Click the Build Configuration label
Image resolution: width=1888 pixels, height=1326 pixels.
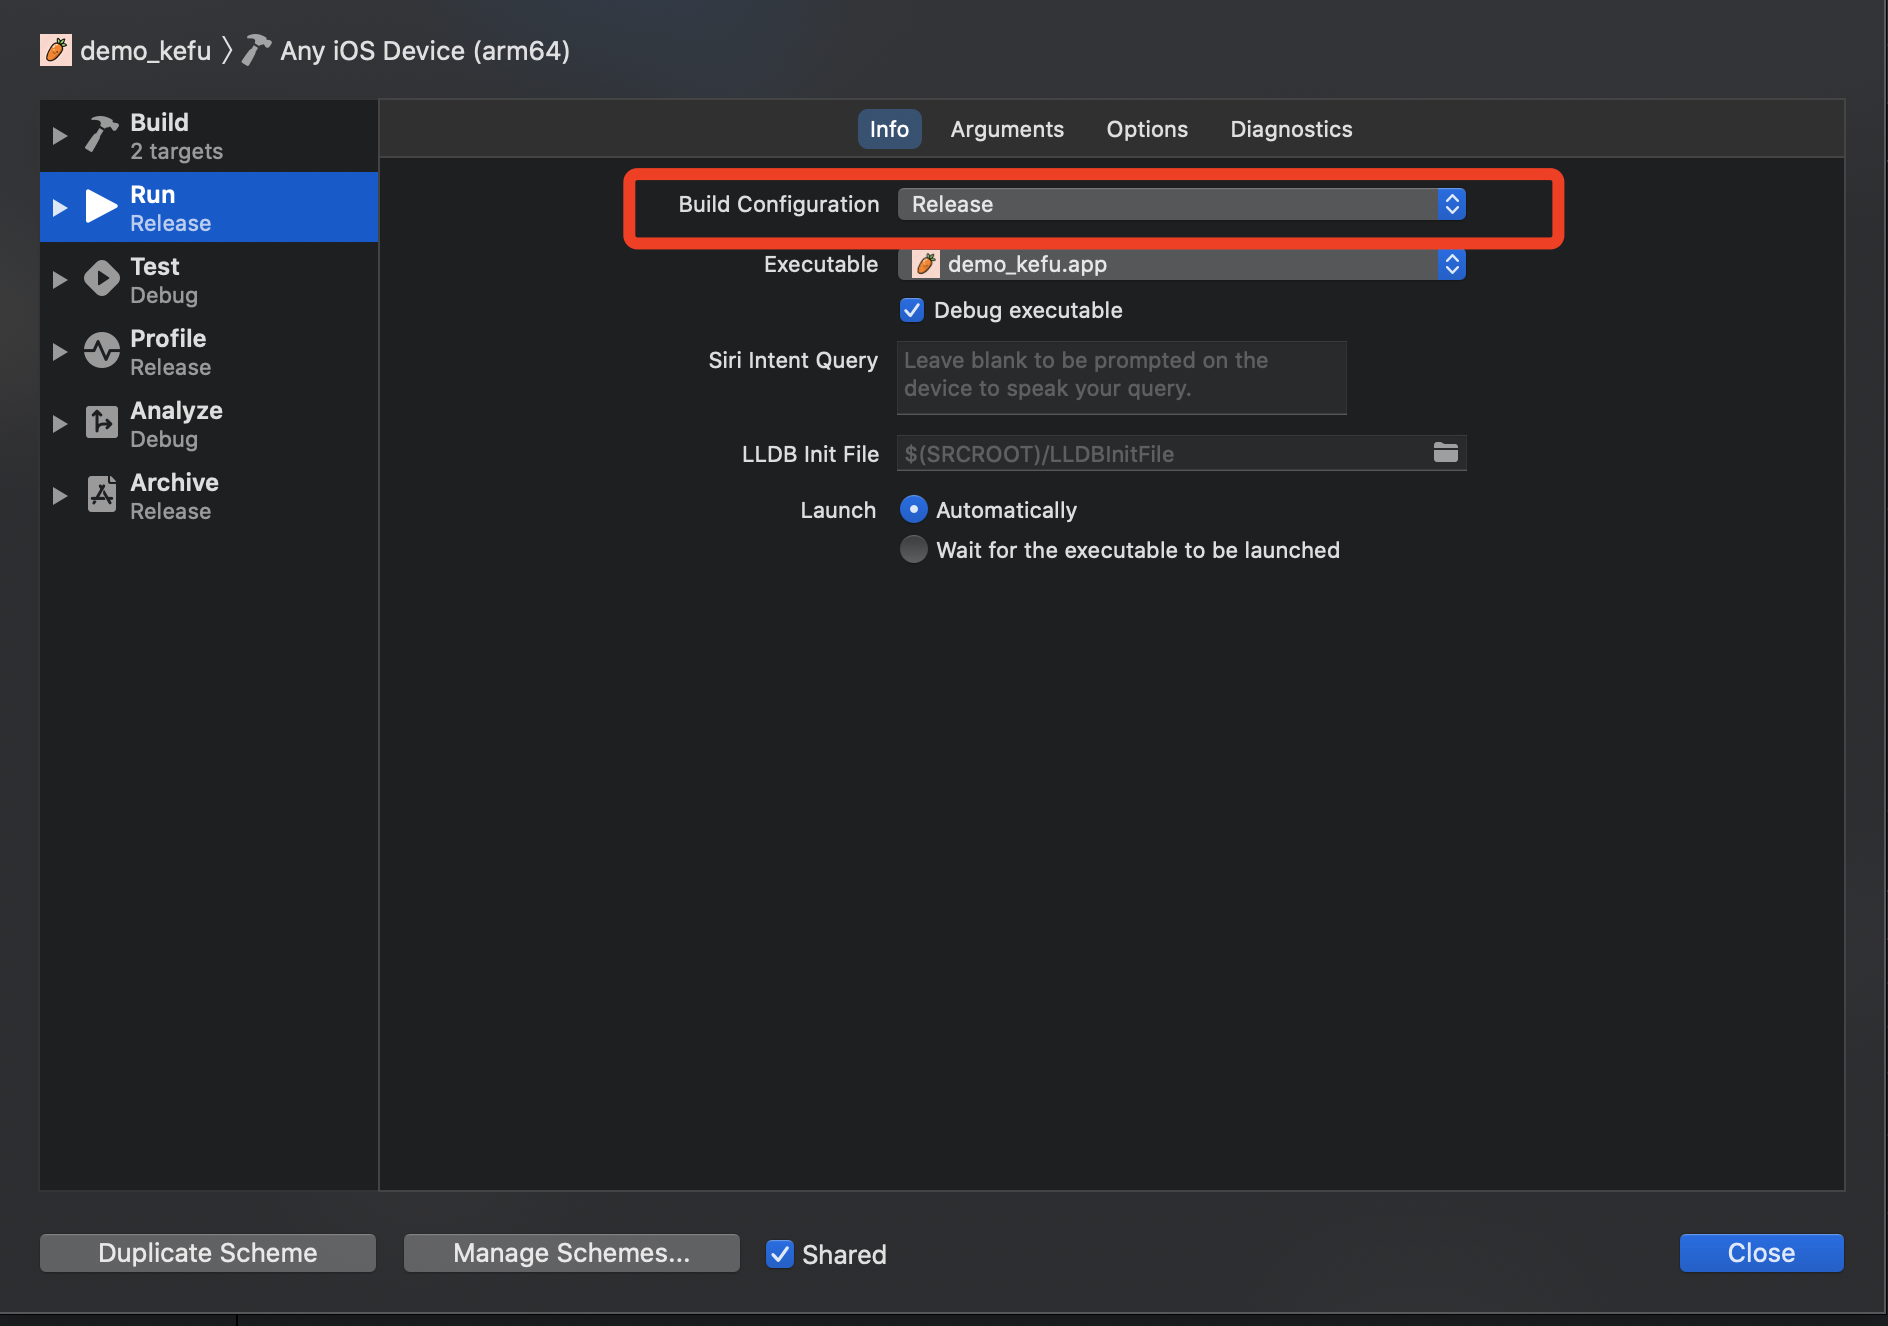pos(779,204)
